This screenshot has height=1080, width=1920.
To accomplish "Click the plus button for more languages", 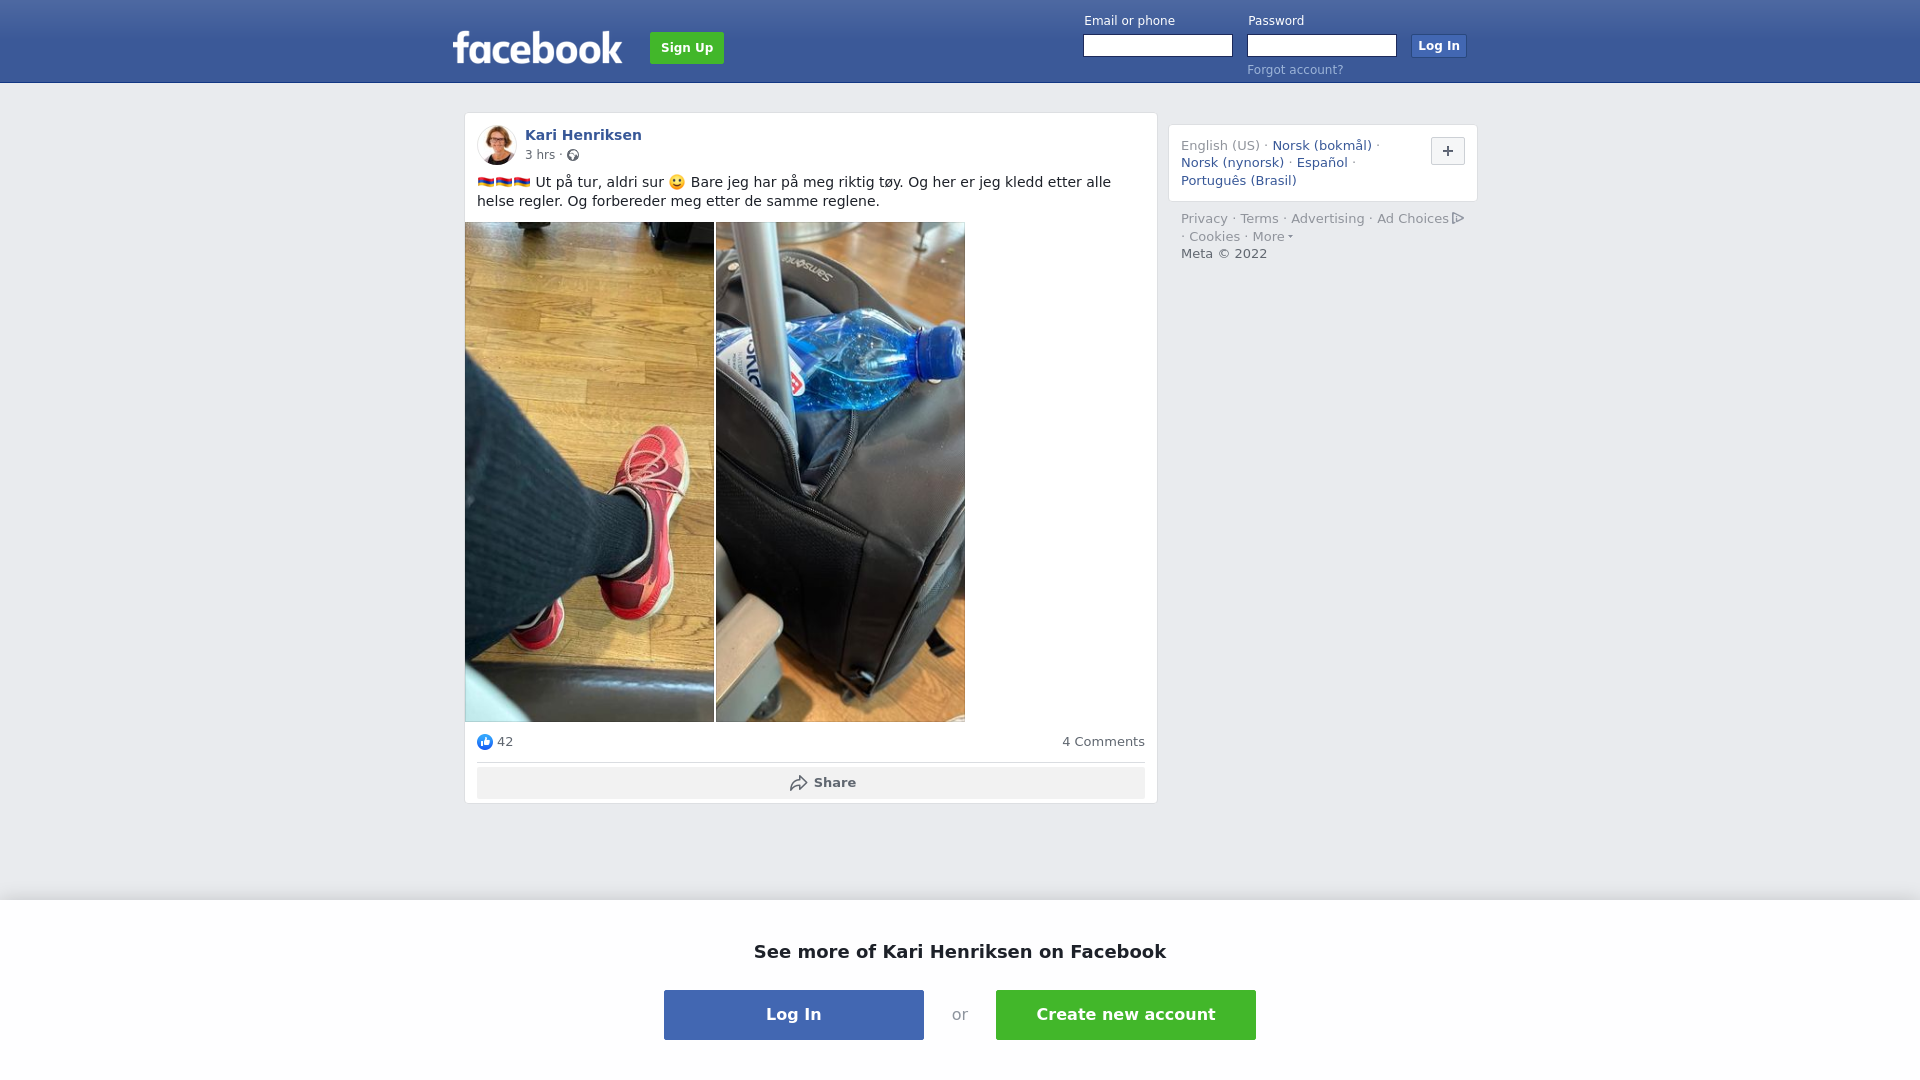I will pos(1447,151).
